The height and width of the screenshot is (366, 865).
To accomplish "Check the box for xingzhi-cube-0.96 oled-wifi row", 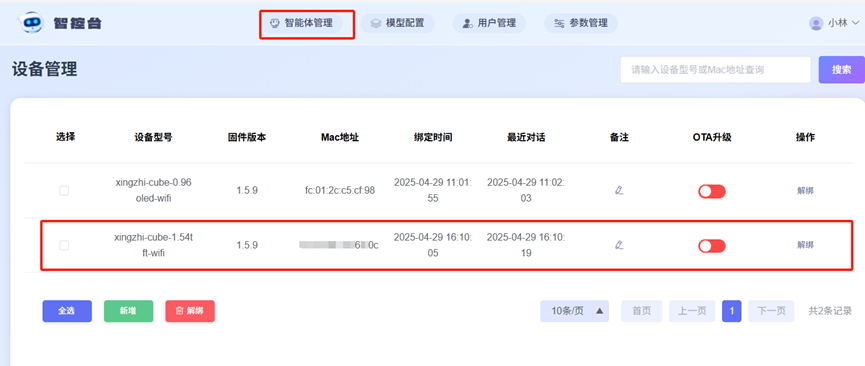I will click(x=64, y=190).
